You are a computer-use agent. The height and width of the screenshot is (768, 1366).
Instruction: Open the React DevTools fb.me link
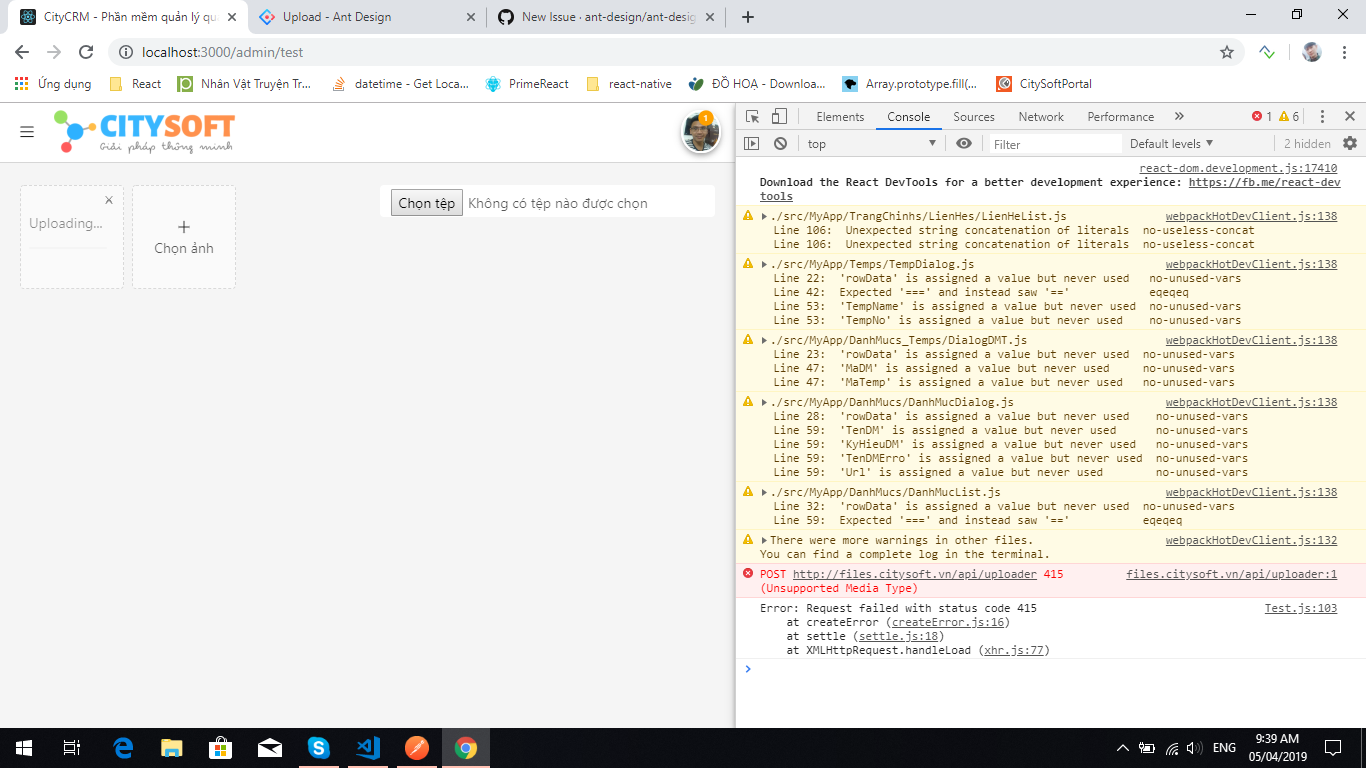coord(1265,182)
